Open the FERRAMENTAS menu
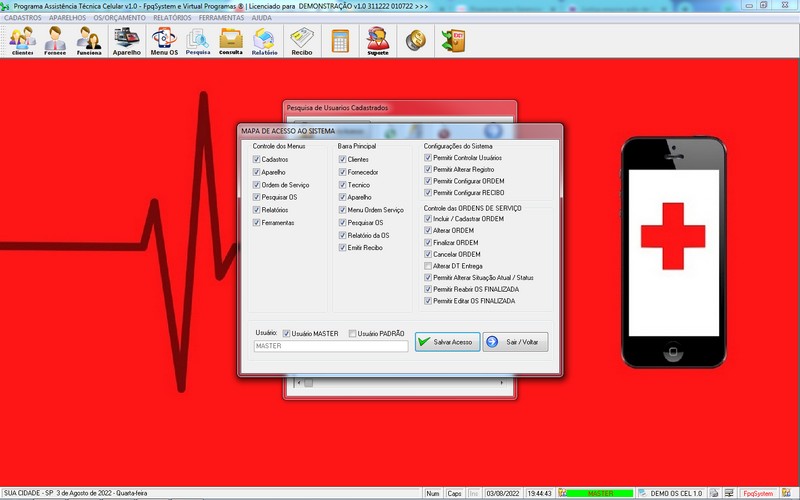The image size is (800, 500). click(x=221, y=18)
